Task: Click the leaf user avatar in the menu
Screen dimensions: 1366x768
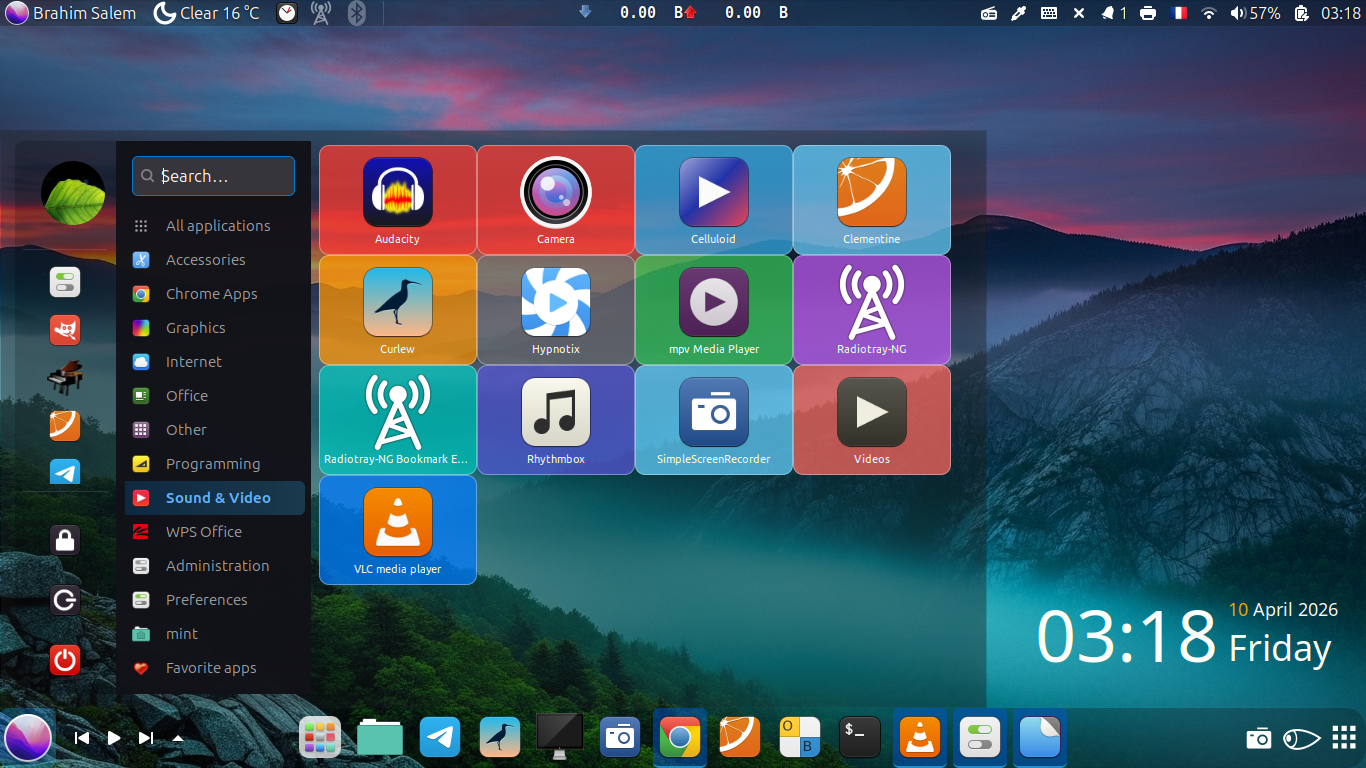Action: pos(73,193)
